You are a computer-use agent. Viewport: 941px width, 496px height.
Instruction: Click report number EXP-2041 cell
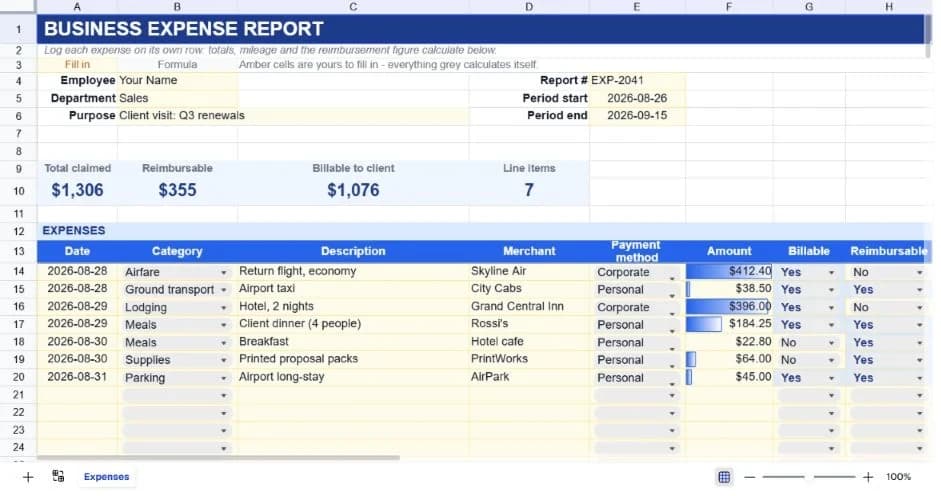pos(637,80)
